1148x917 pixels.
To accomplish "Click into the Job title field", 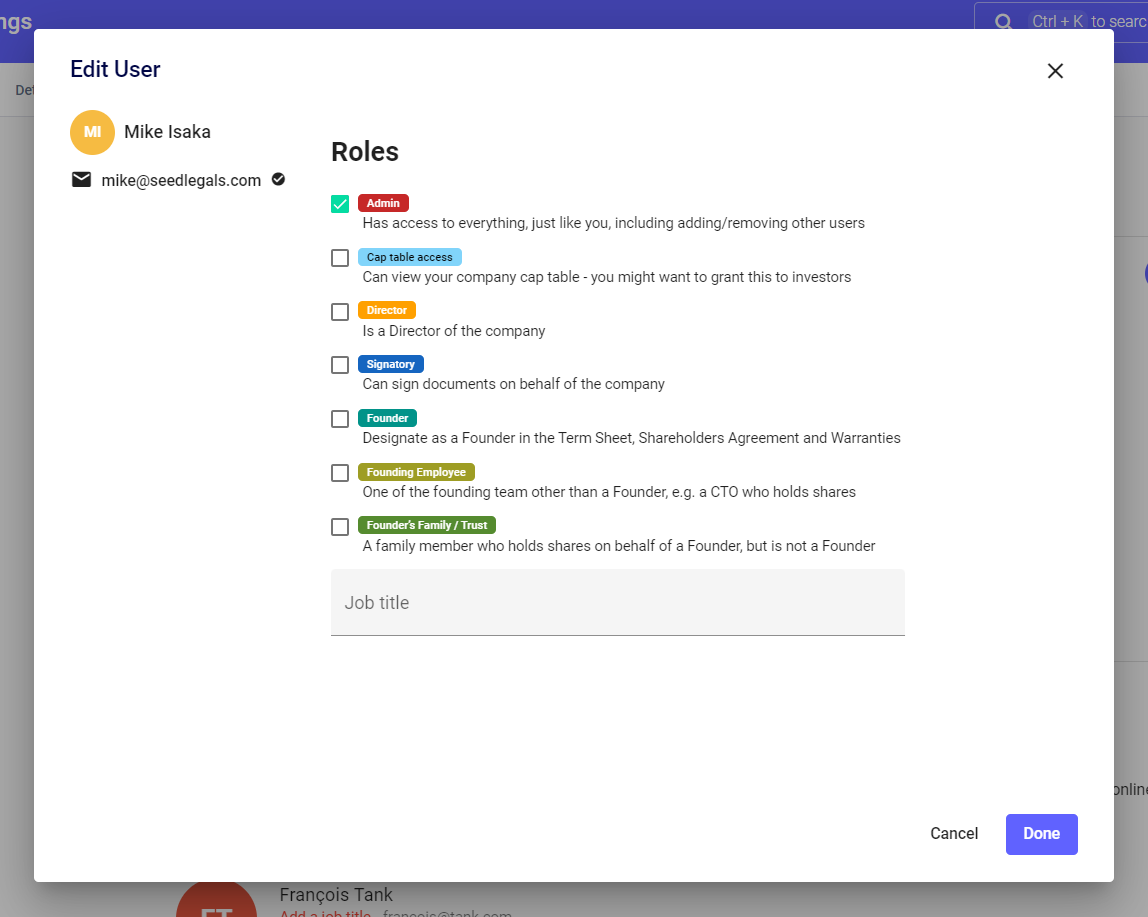I will coord(617,602).
